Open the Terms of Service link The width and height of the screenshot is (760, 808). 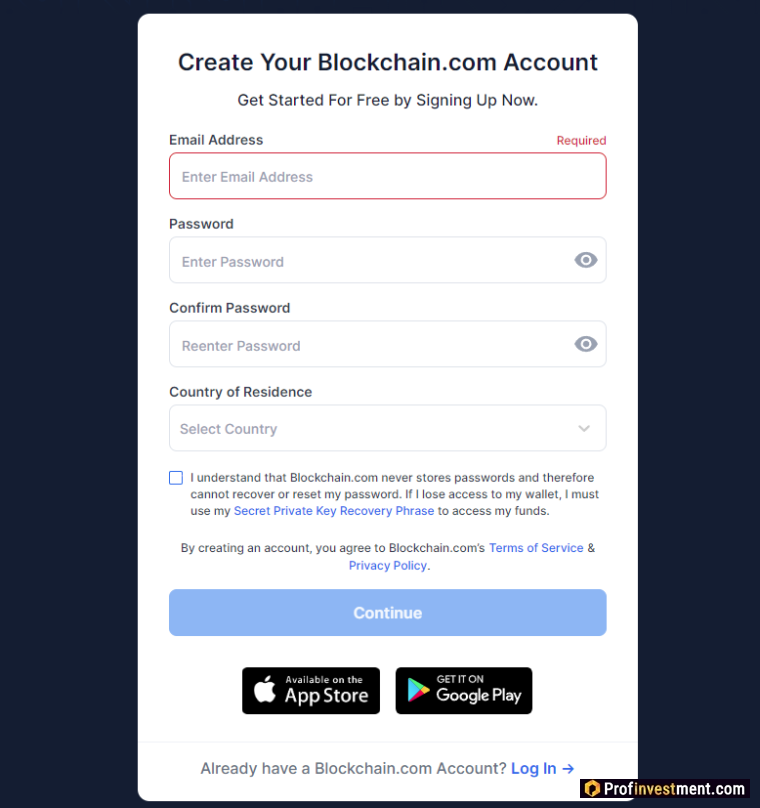coord(536,548)
